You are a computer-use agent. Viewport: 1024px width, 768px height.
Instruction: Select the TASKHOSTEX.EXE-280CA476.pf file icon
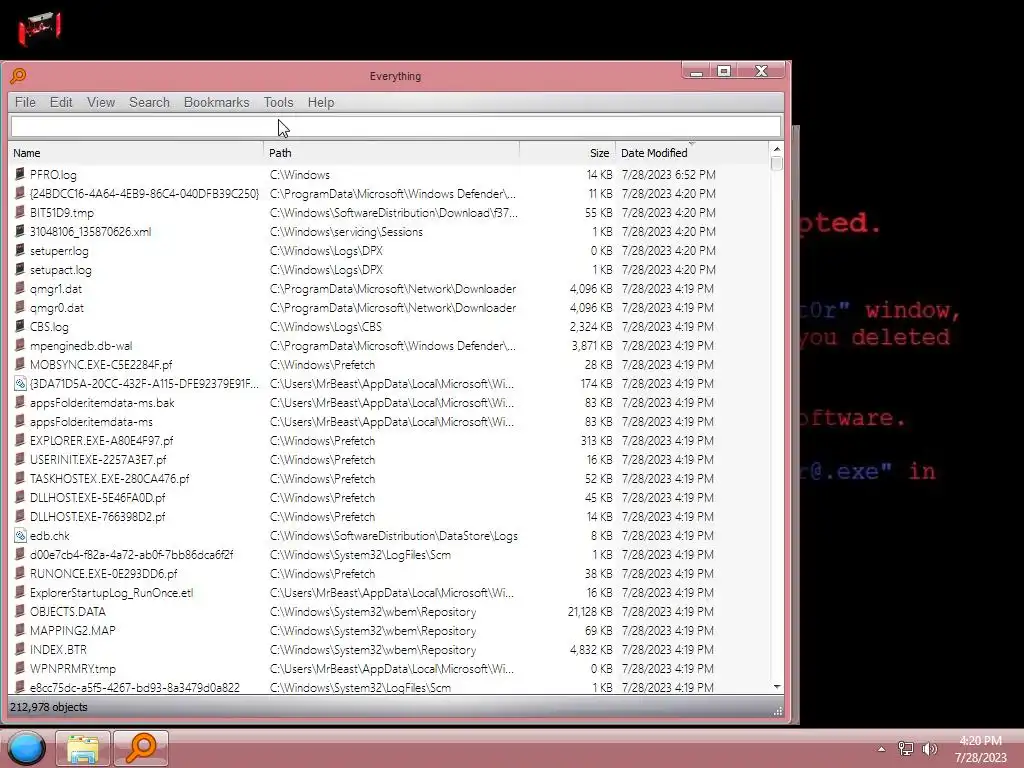(20, 478)
